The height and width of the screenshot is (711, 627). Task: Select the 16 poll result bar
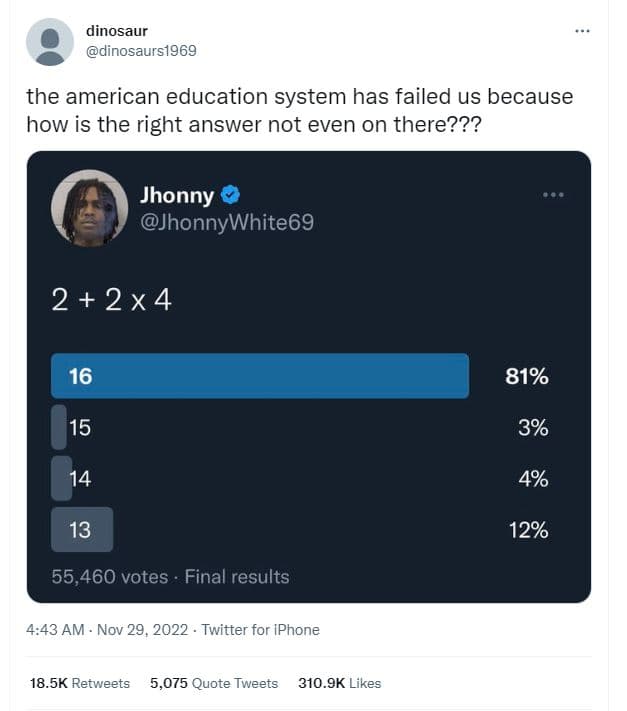click(260, 376)
